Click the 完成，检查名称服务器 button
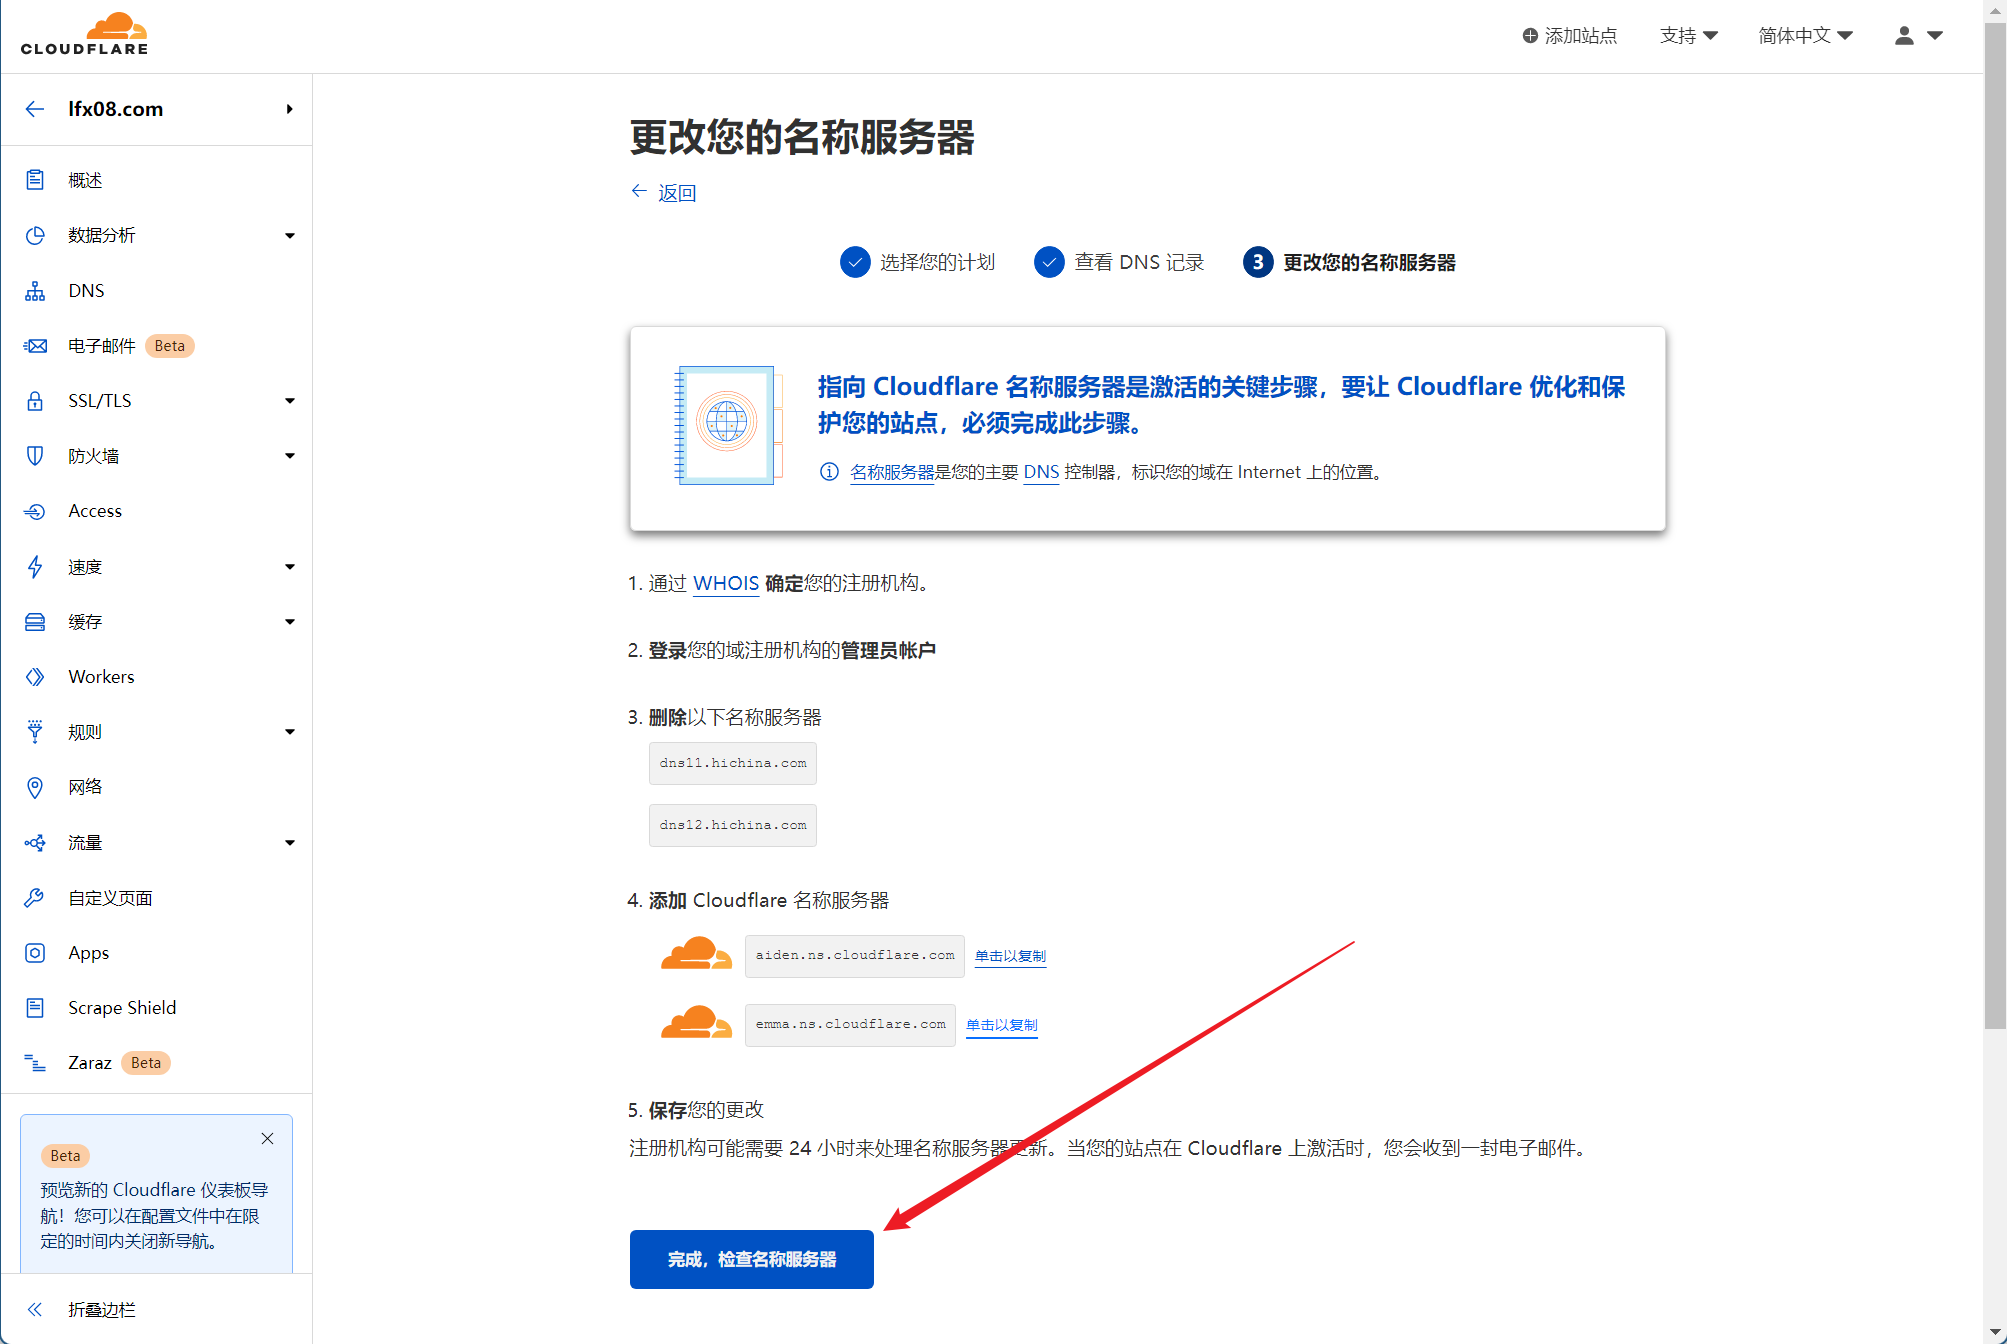 tap(751, 1259)
